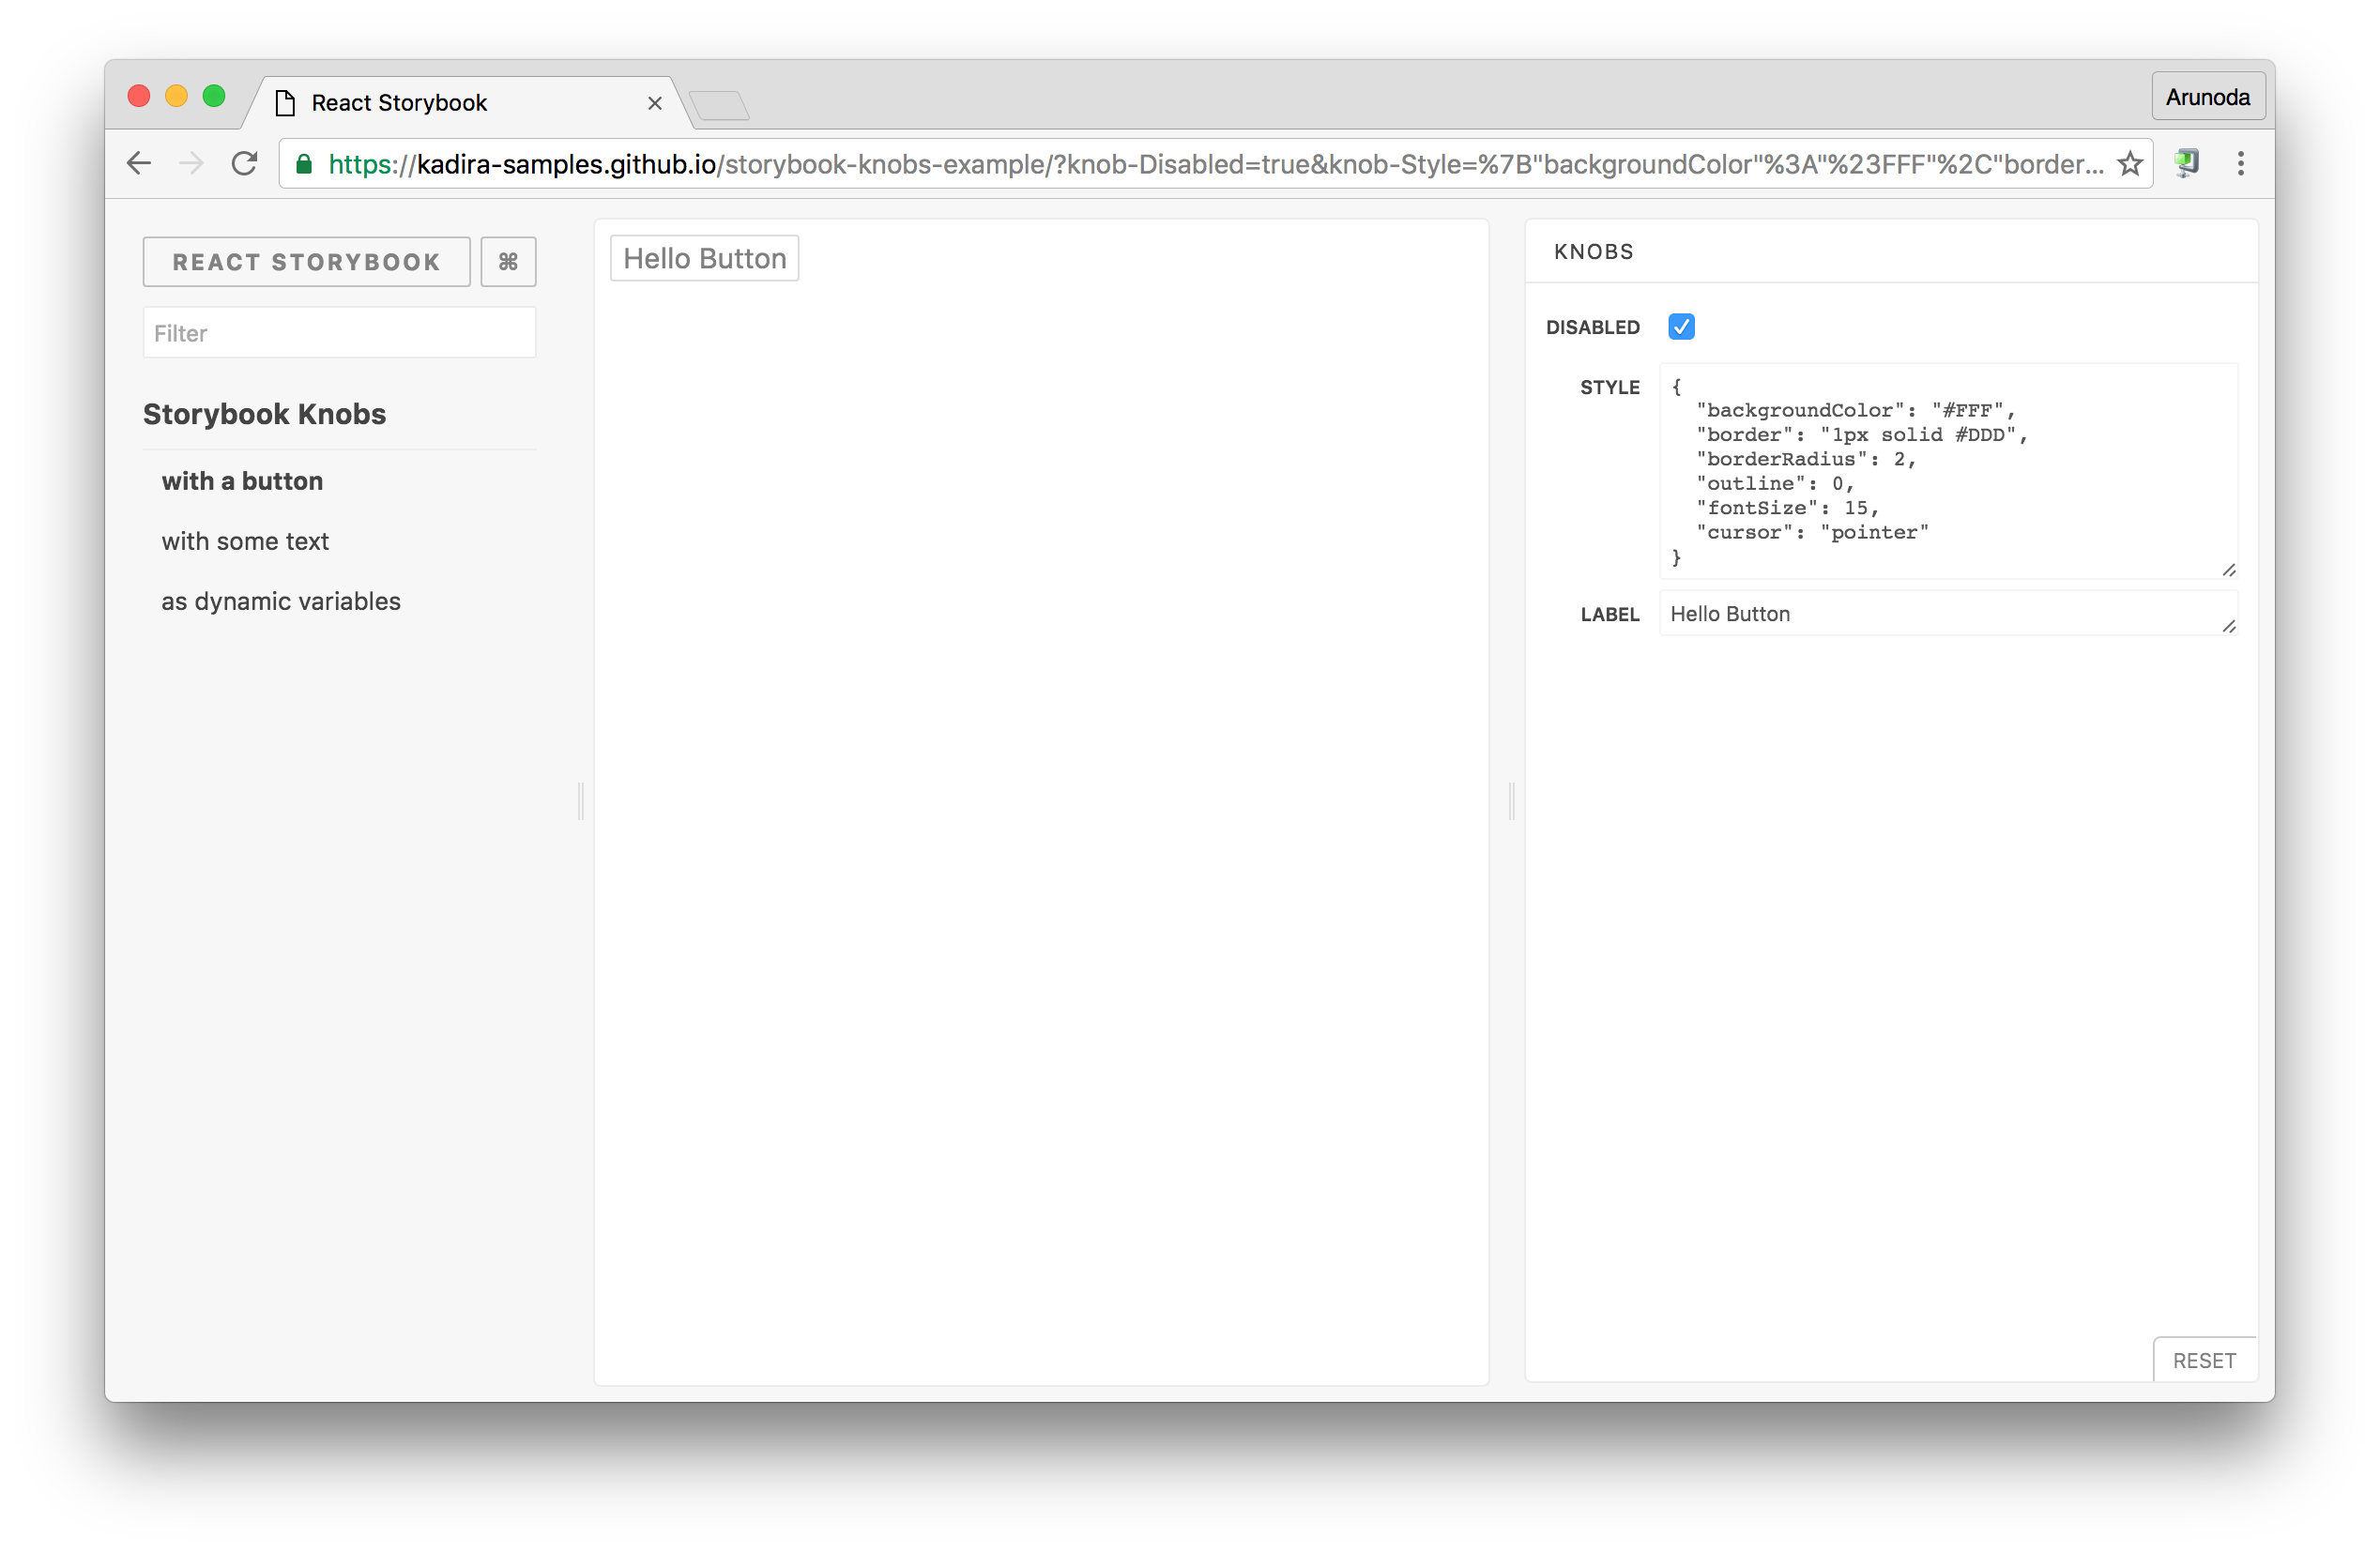
Task: Click the keyboard shortcut icon next to Storybook
Action: (x=509, y=262)
